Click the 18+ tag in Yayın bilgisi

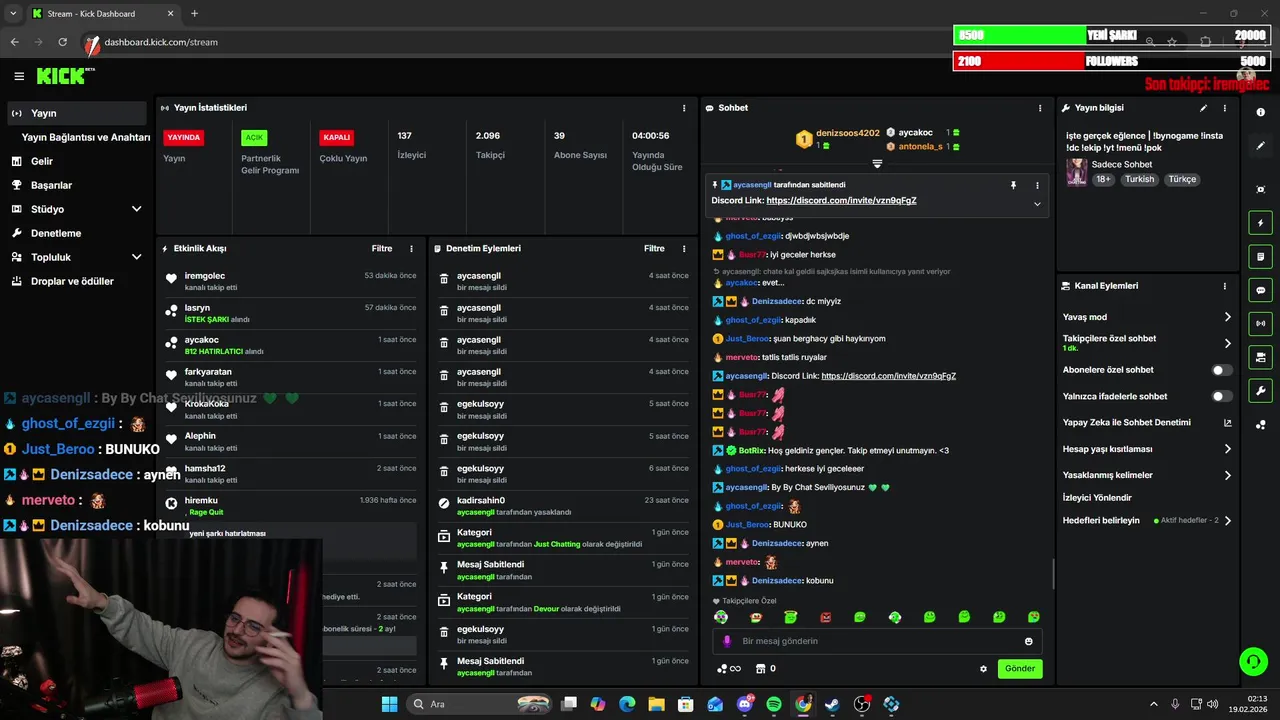(1103, 179)
